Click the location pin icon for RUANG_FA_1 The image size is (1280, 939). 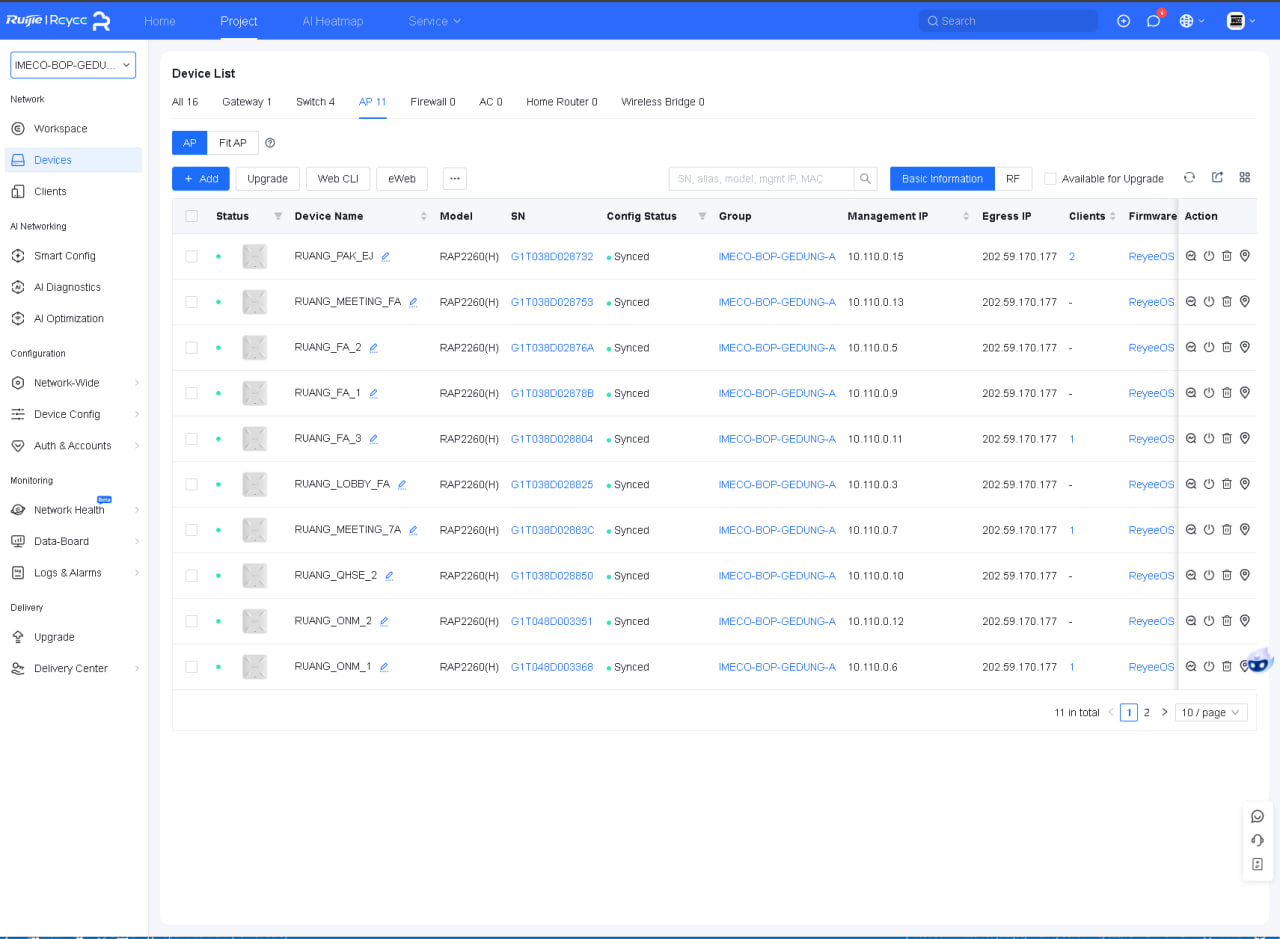(1245, 393)
